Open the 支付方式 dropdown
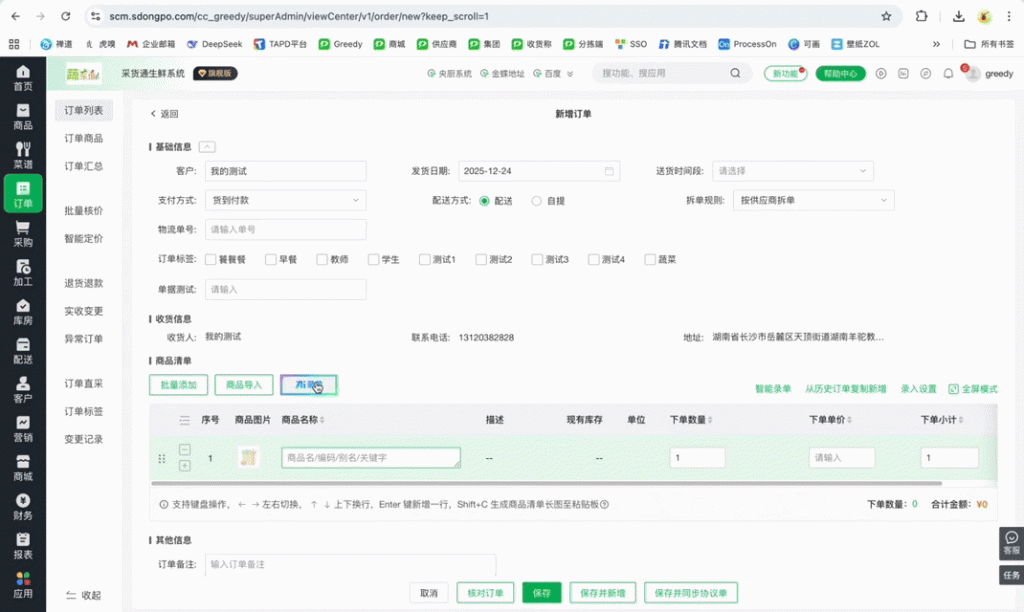The height and width of the screenshot is (612, 1024). pos(285,201)
